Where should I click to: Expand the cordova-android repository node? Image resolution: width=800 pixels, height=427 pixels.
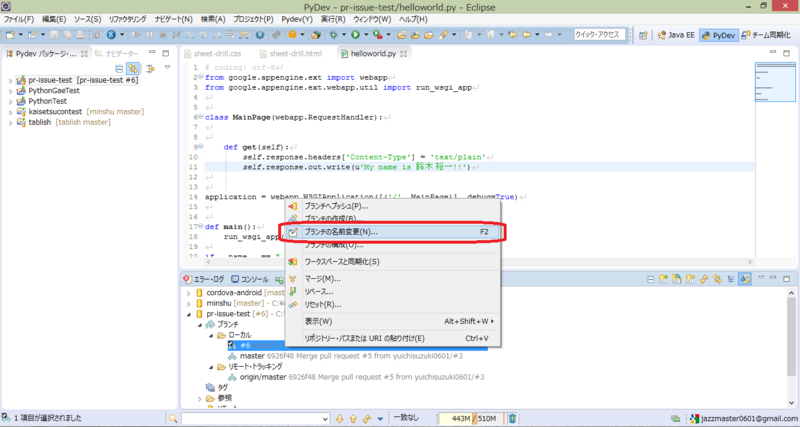point(189,293)
